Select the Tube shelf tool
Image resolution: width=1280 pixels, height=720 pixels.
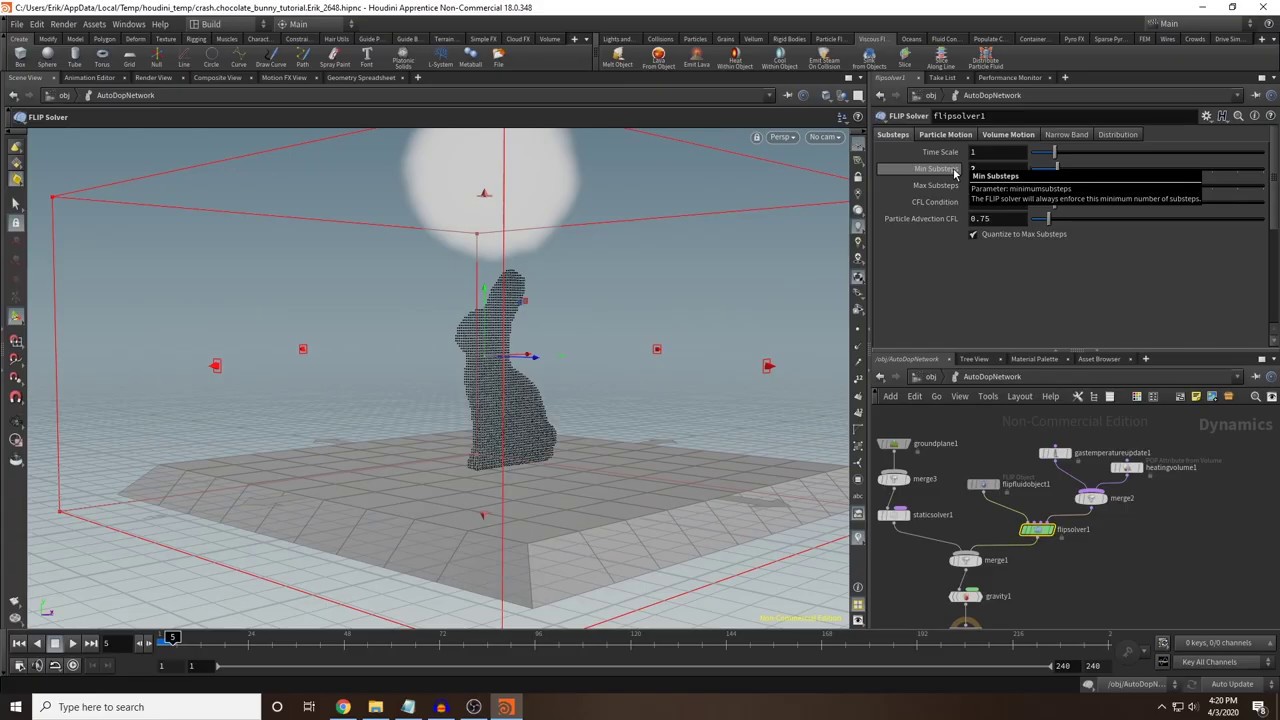(x=74, y=57)
